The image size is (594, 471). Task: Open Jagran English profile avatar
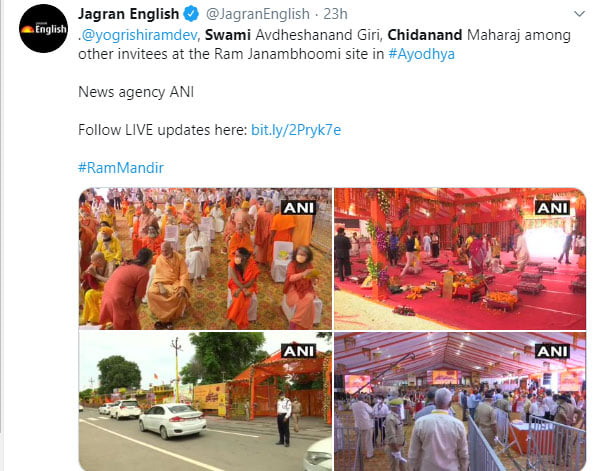pos(44,28)
